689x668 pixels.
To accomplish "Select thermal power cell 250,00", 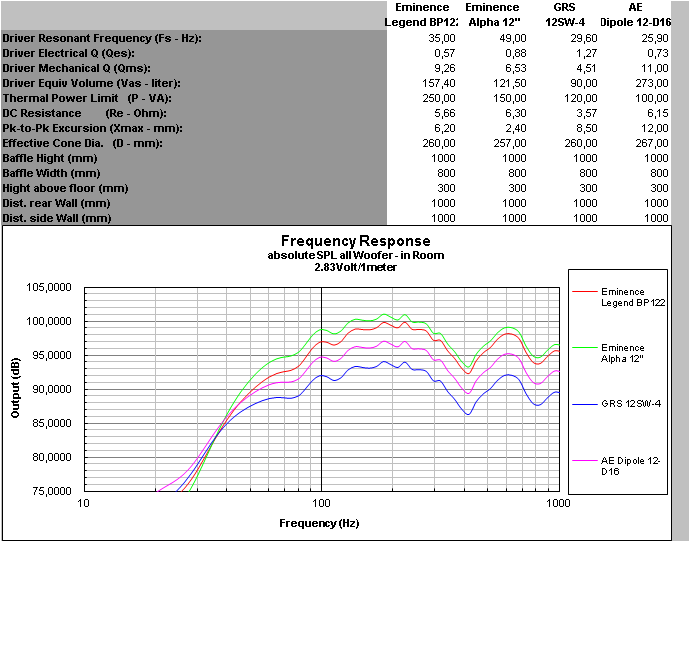I will click(439, 98).
